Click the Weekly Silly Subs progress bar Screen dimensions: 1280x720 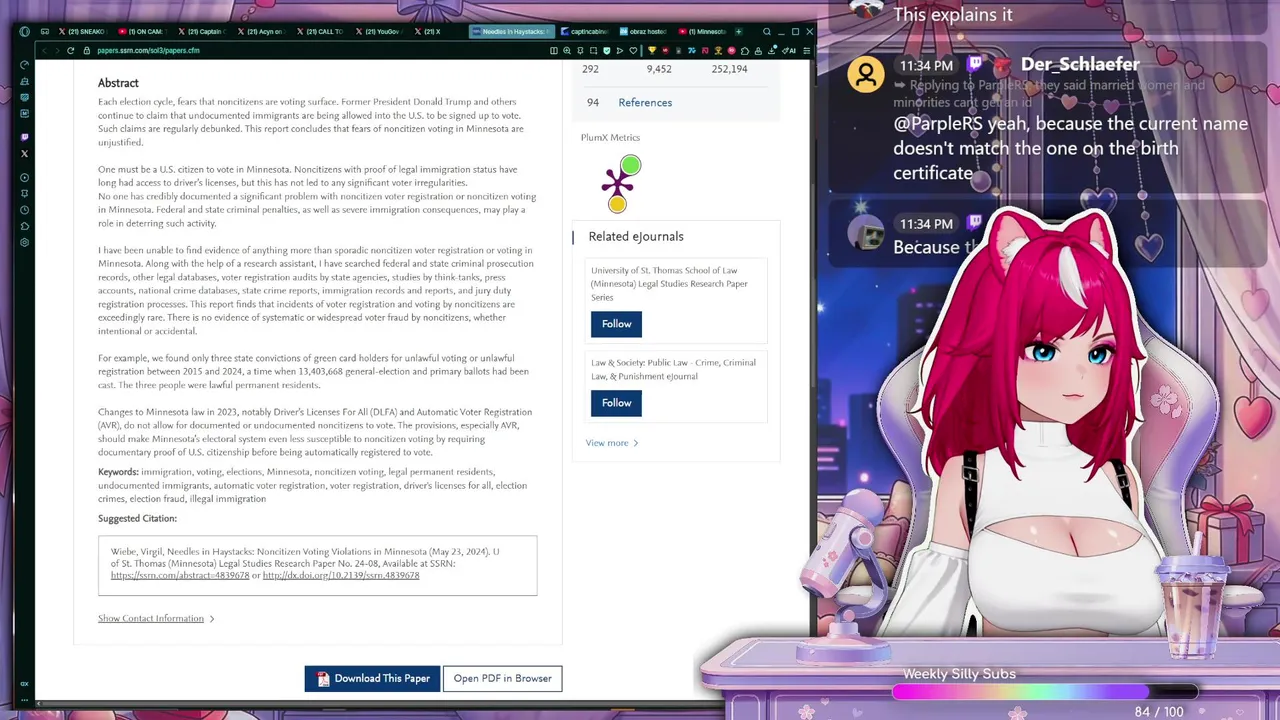point(1045,692)
